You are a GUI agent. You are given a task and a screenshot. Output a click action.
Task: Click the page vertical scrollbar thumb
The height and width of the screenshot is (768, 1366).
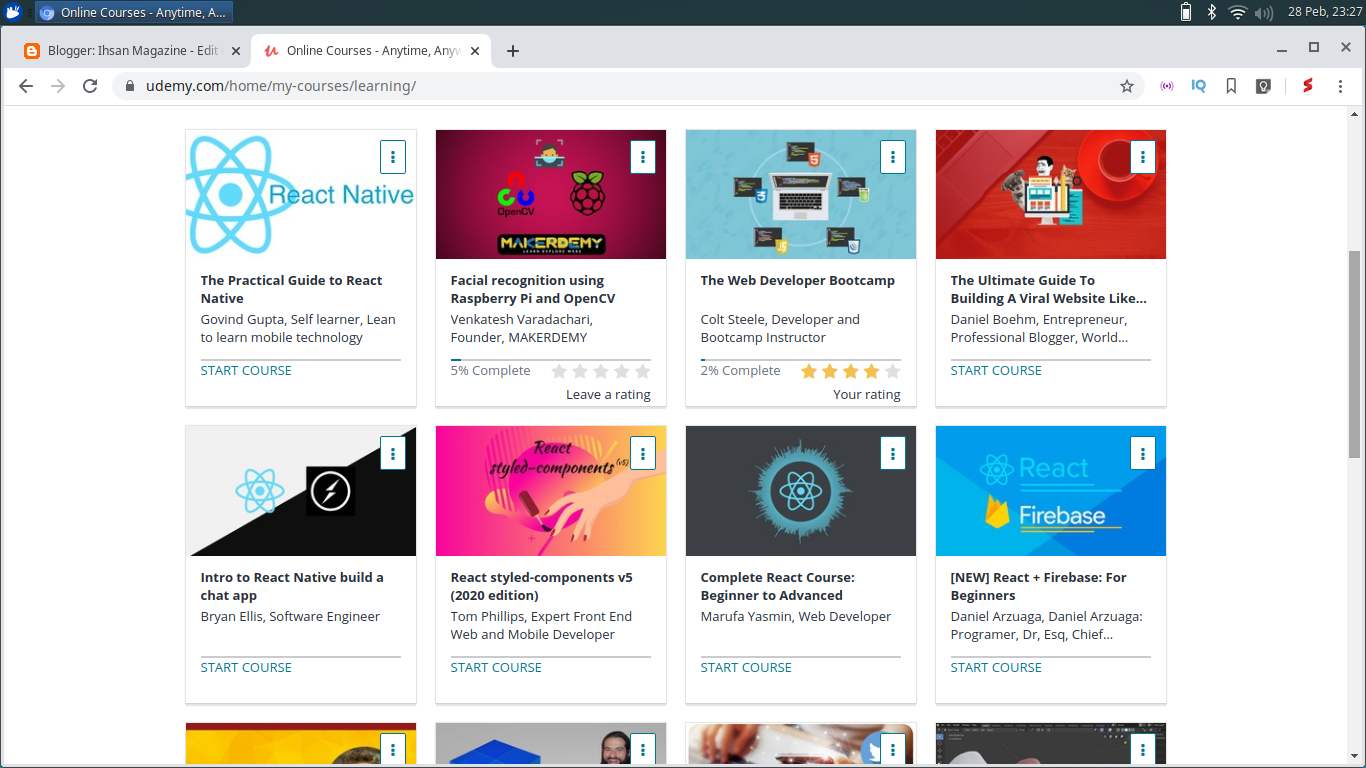tap(1355, 354)
